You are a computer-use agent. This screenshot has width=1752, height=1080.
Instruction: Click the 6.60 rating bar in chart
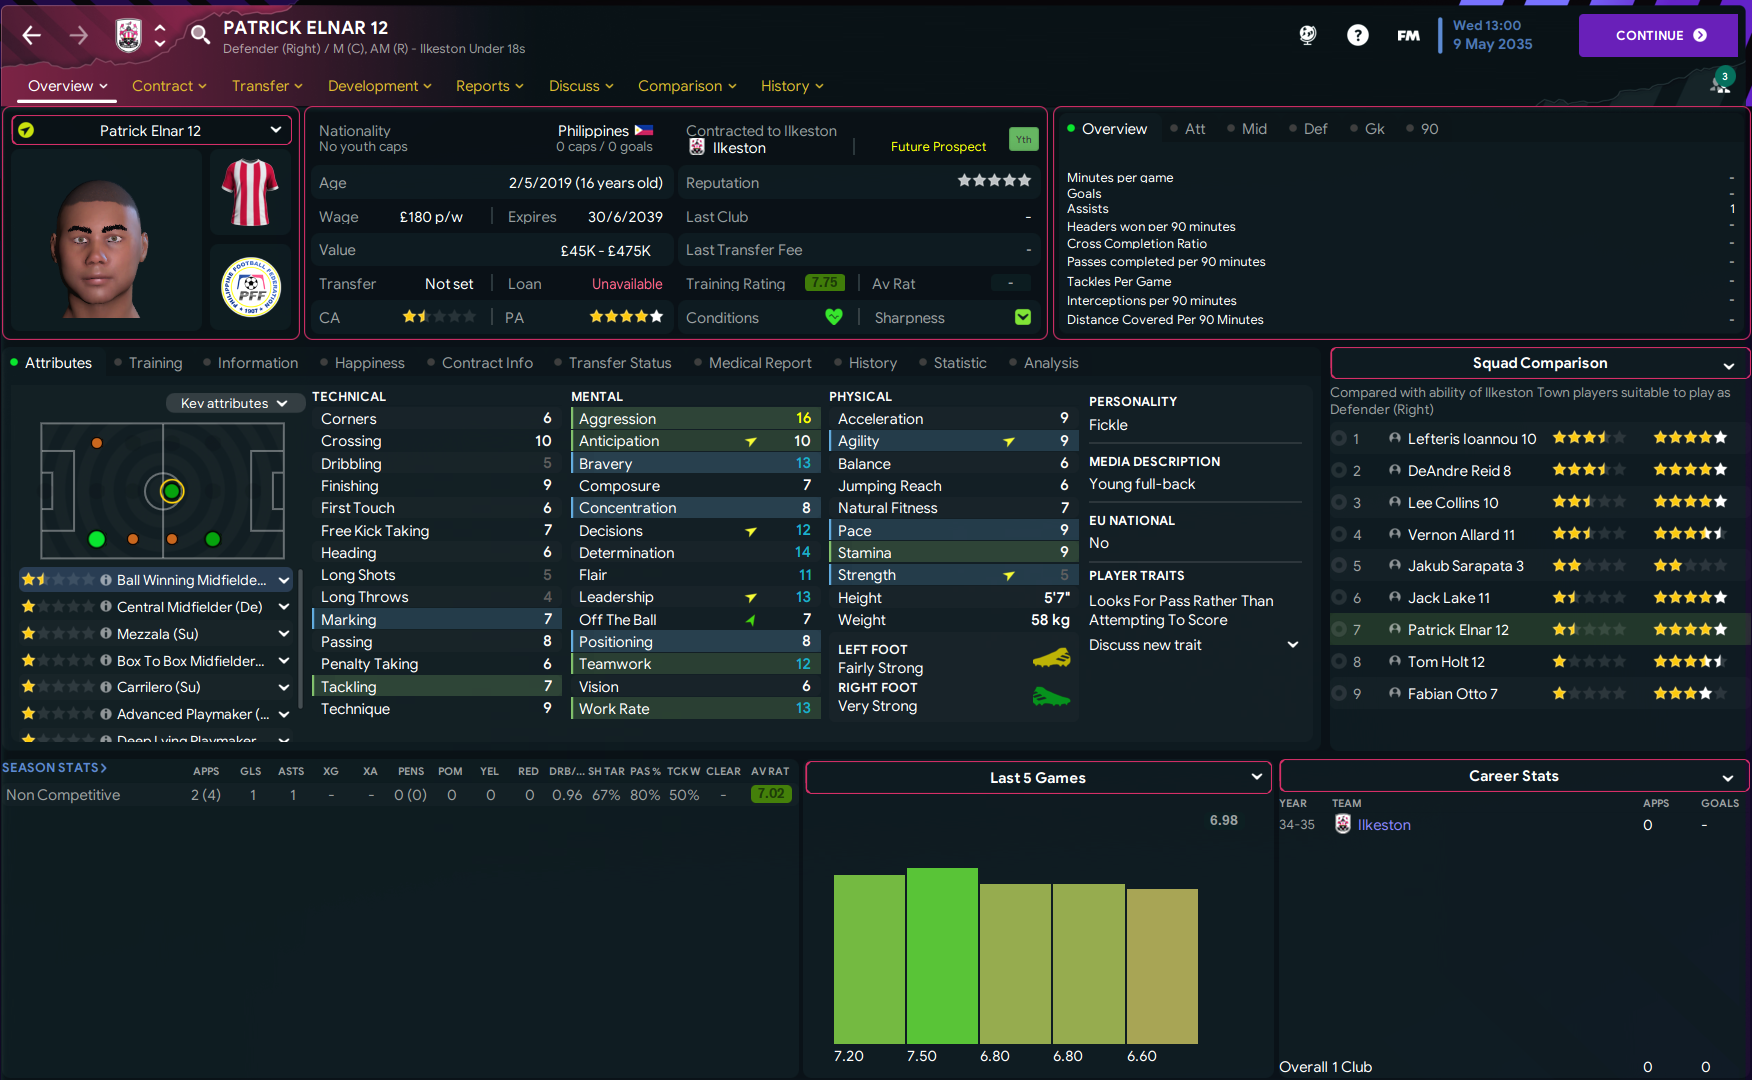[x=1162, y=966]
